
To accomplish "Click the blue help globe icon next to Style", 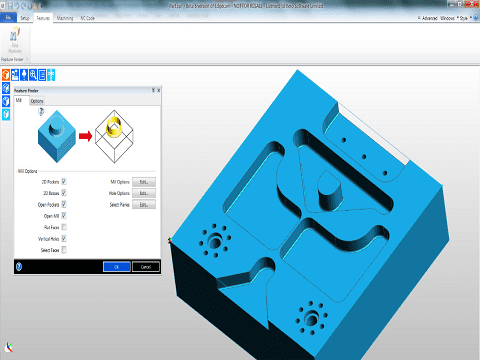I will point(476,17).
